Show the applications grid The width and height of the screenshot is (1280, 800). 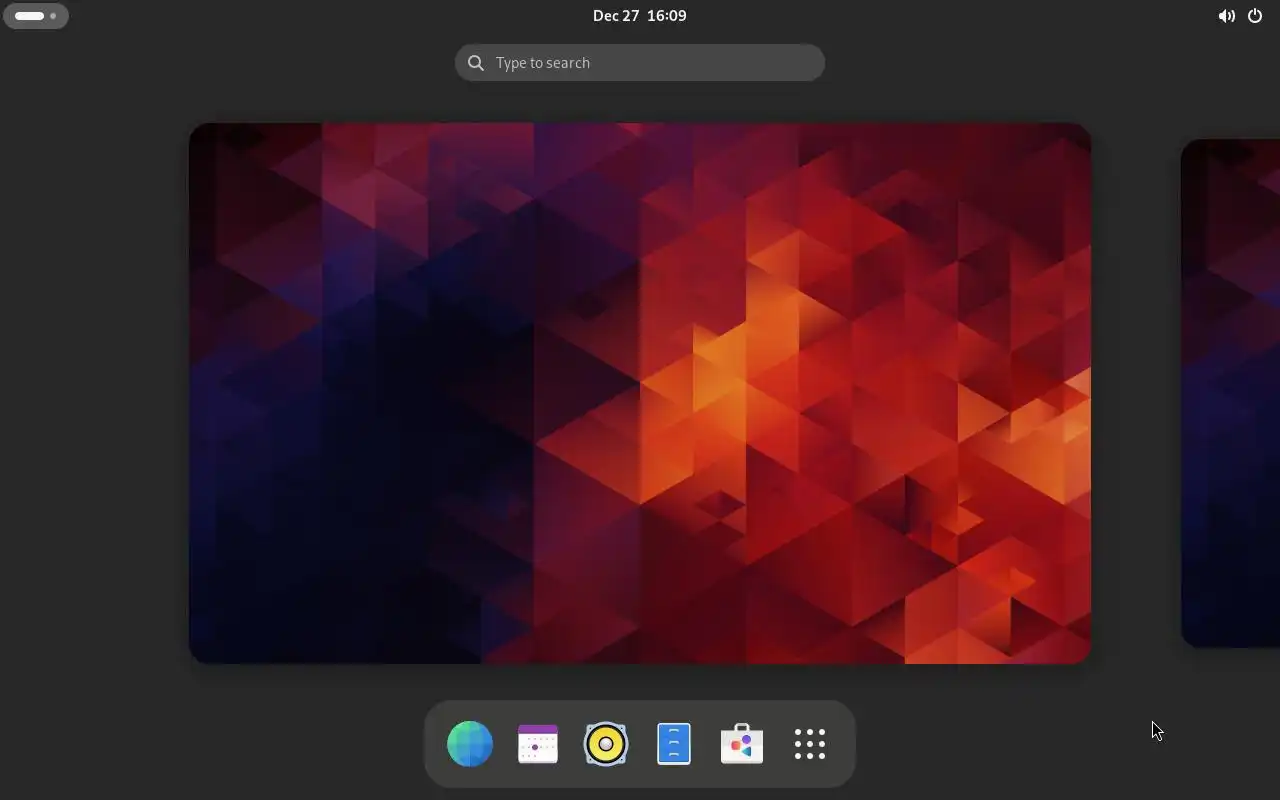click(x=810, y=744)
